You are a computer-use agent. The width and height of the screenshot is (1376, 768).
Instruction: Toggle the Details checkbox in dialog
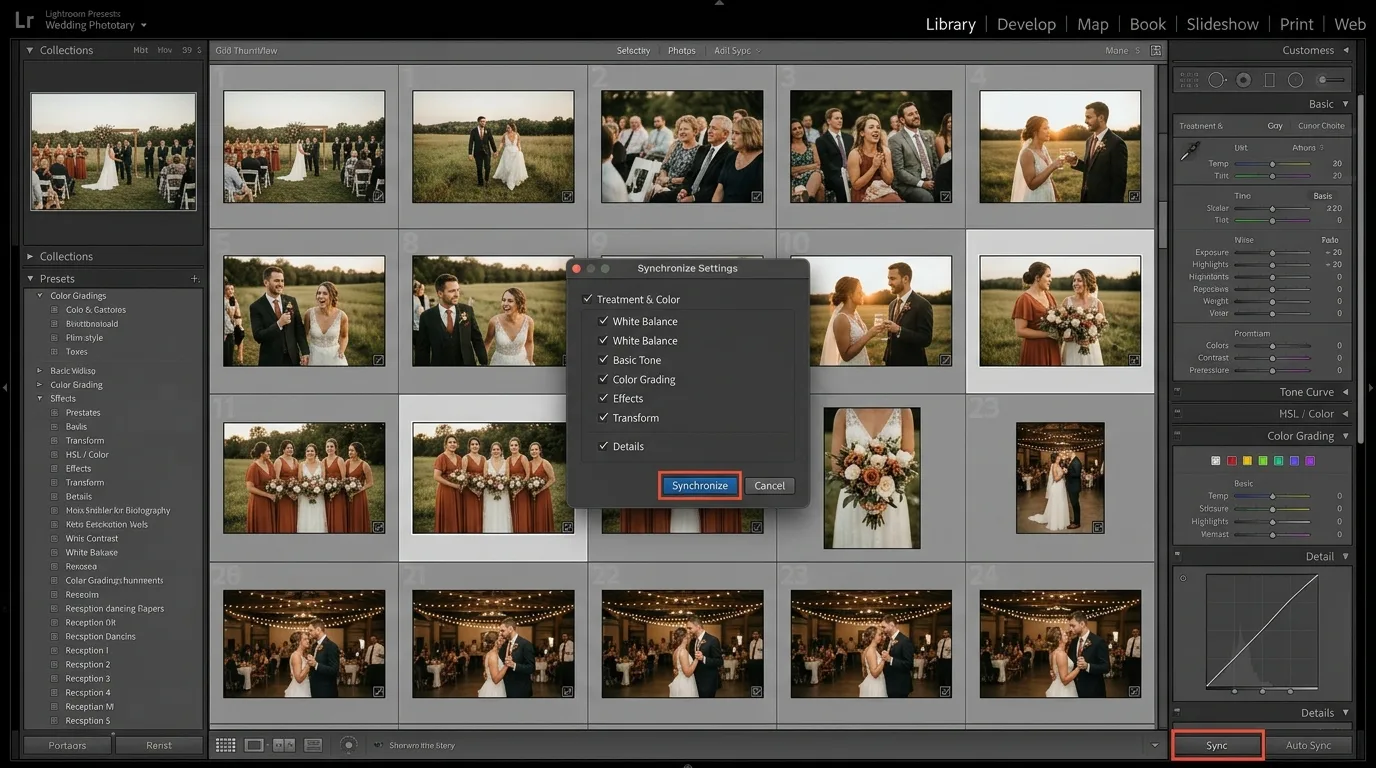tap(603, 446)
